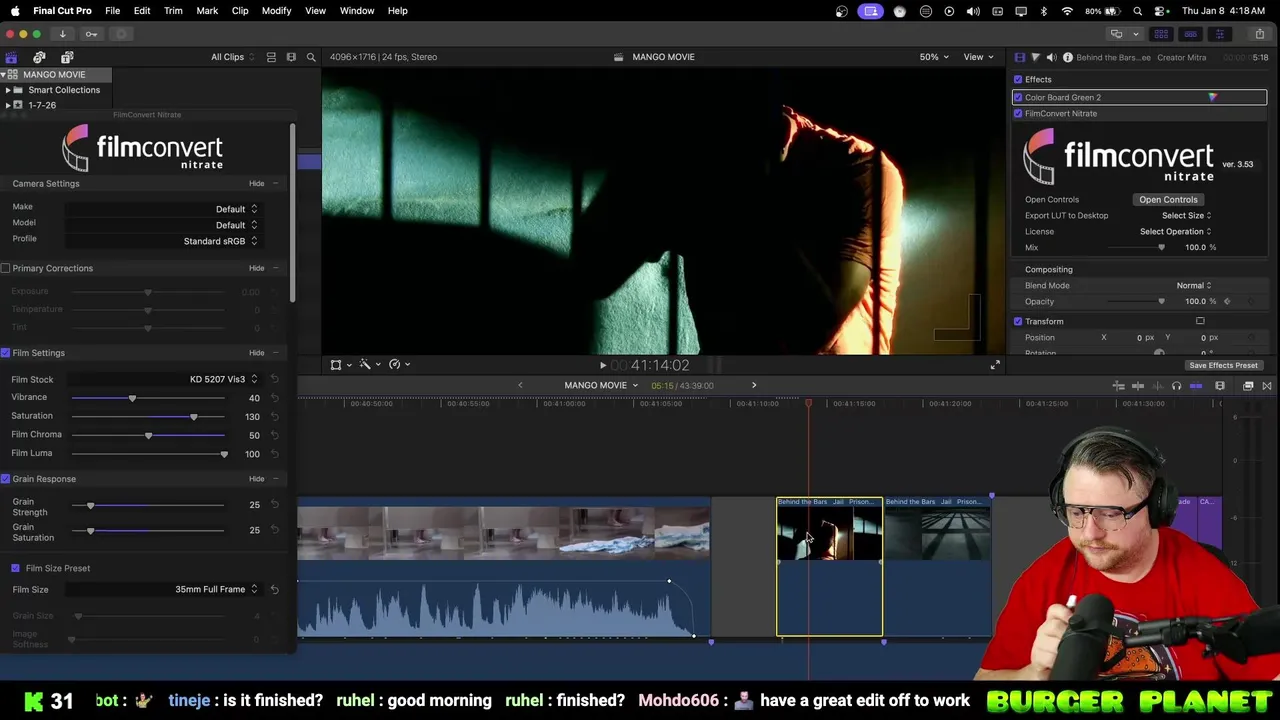
Task: Click the Share export icon
Action: click(x=1259, y=34)
